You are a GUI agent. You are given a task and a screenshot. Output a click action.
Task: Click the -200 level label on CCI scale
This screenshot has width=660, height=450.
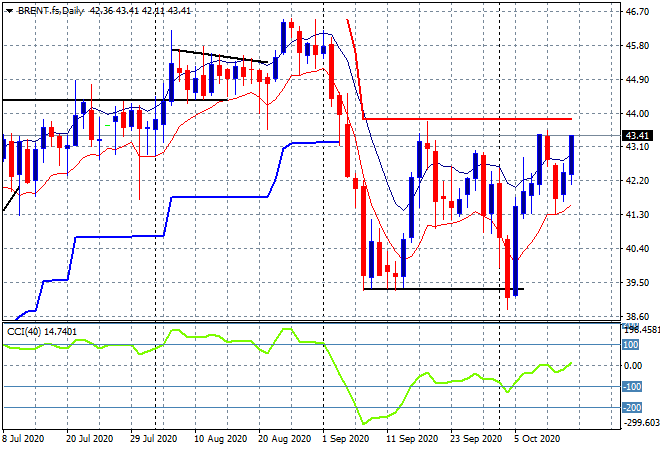click(x=632, y=407)
